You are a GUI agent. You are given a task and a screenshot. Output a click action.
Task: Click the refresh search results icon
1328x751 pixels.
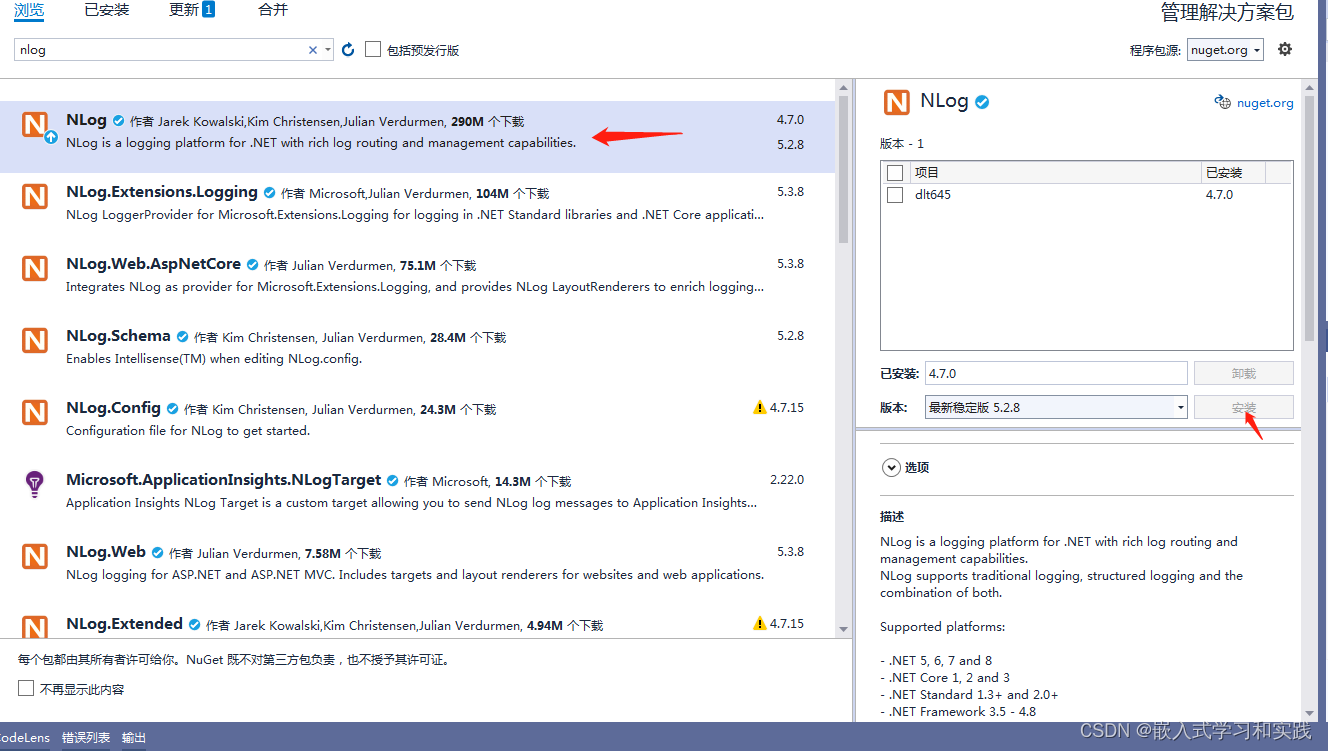[x=347, y=48]
